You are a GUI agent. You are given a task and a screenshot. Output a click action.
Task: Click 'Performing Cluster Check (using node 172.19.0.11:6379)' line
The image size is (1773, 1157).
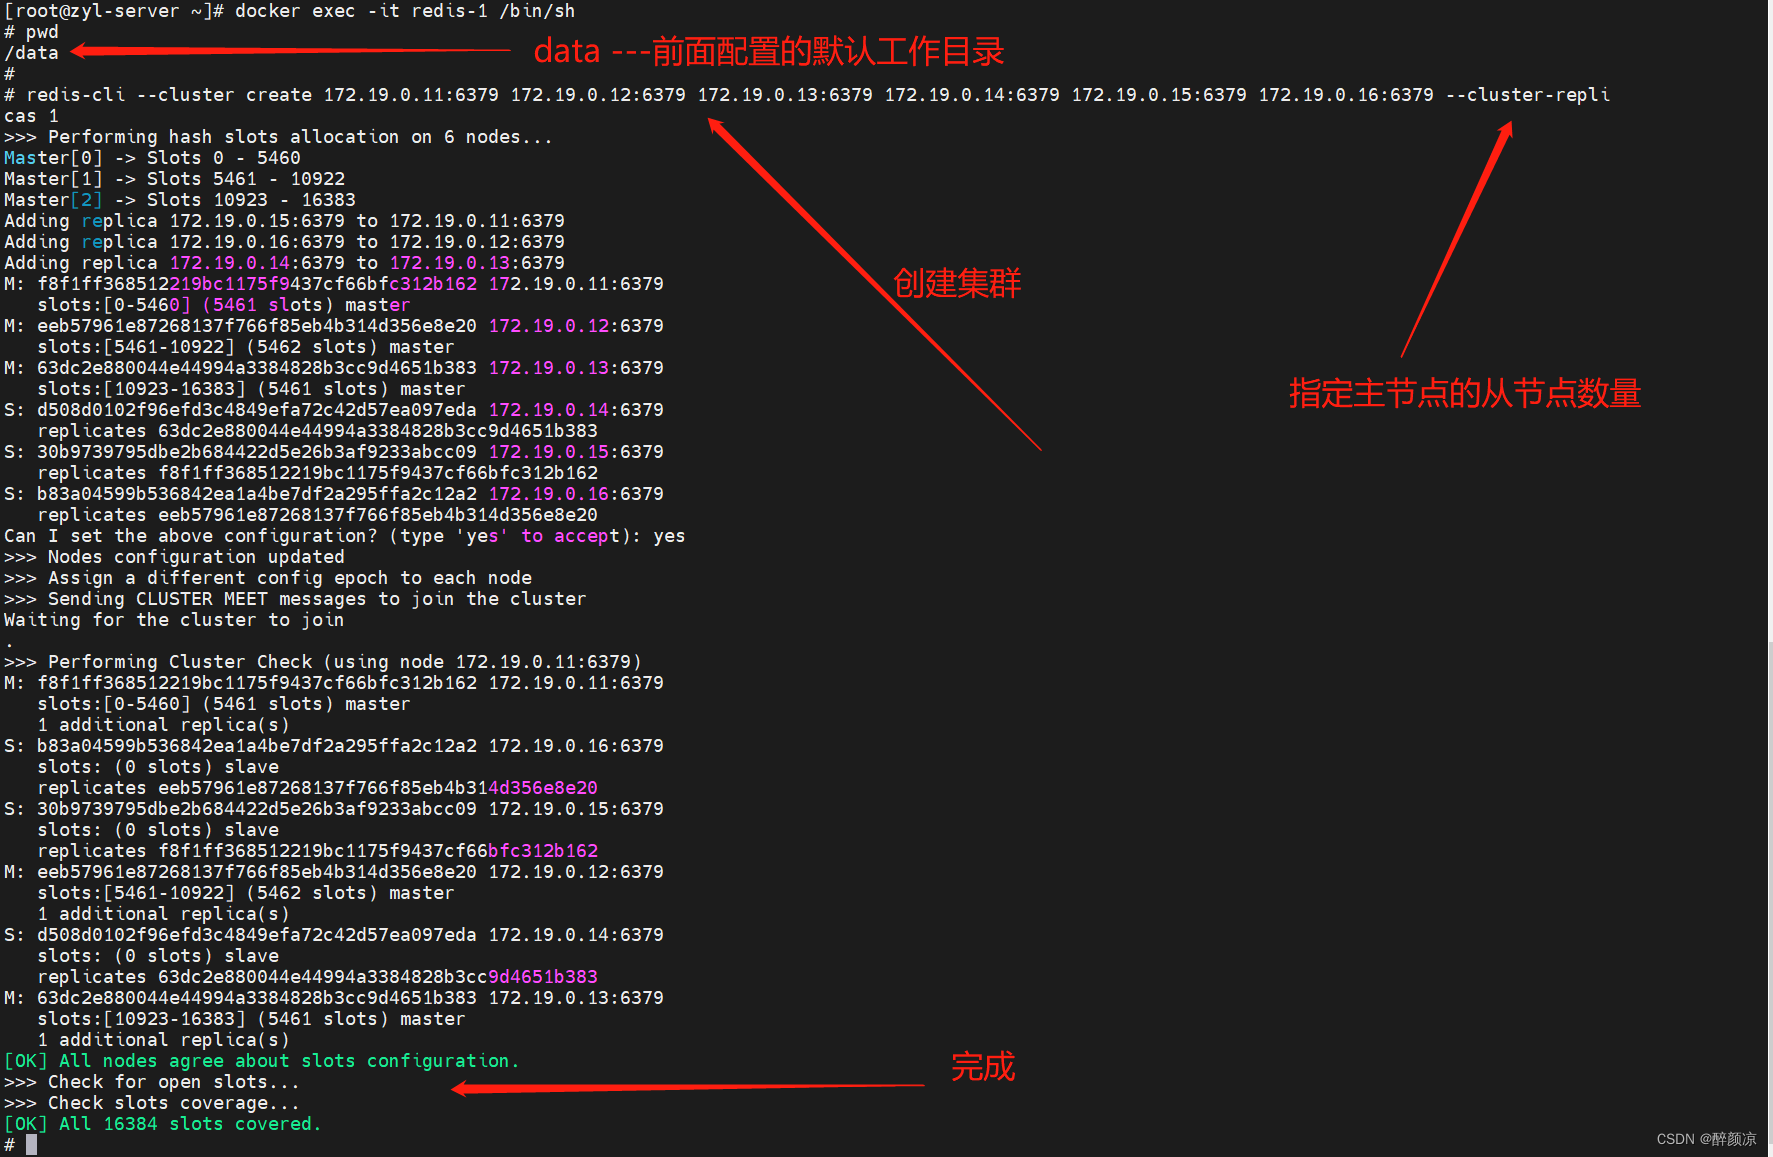coord(323,662)
